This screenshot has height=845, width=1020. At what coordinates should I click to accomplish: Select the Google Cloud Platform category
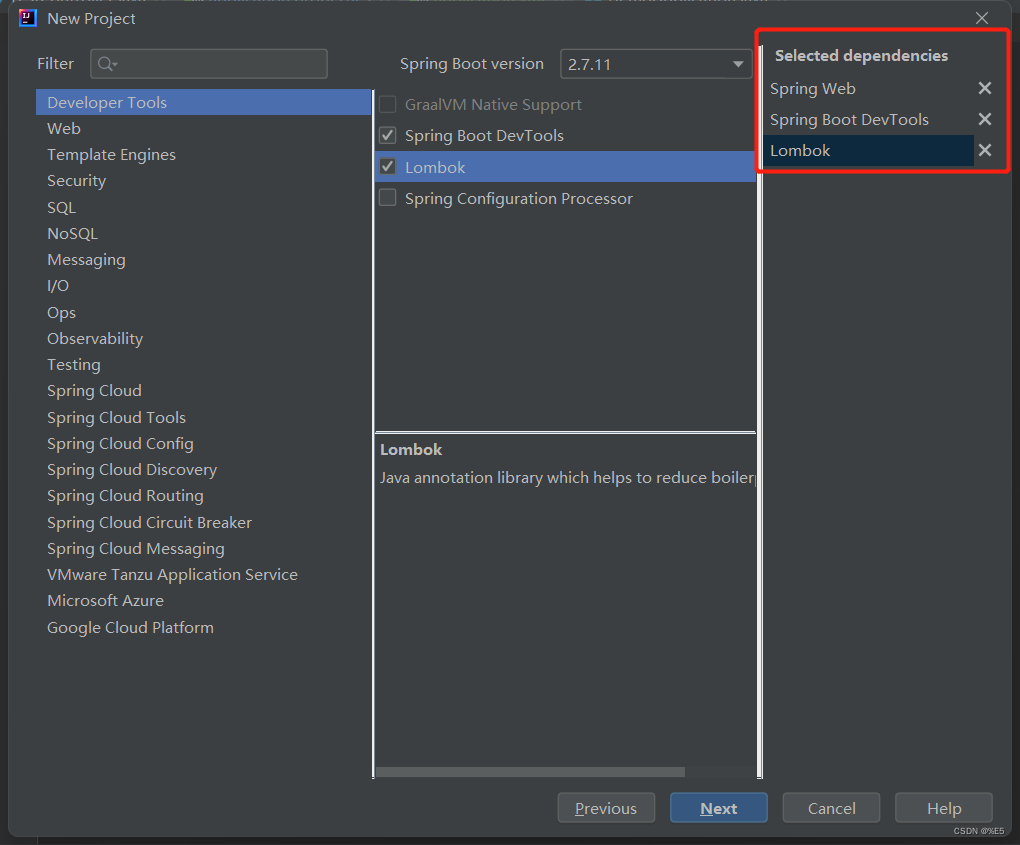point(204,628)
